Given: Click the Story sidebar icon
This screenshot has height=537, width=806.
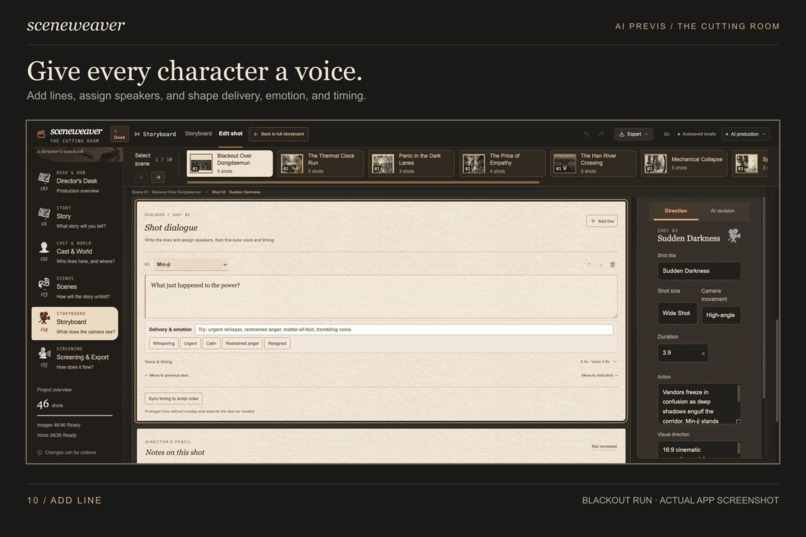Looking at the screenshot, I should pyautogui.click(x=44, y=213).
